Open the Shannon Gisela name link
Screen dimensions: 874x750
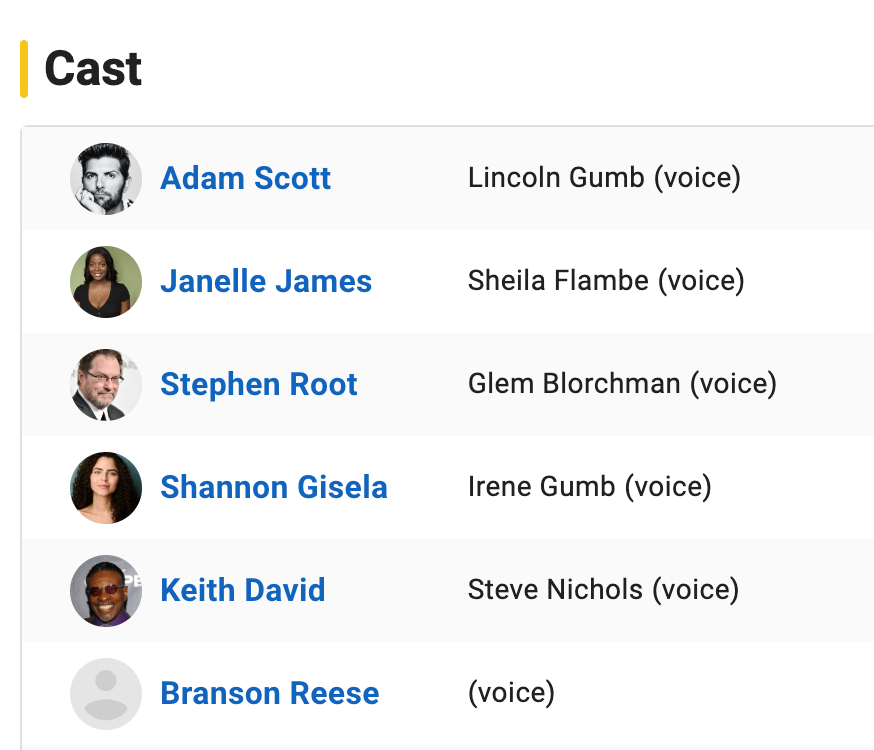click(x=274, y=487)
